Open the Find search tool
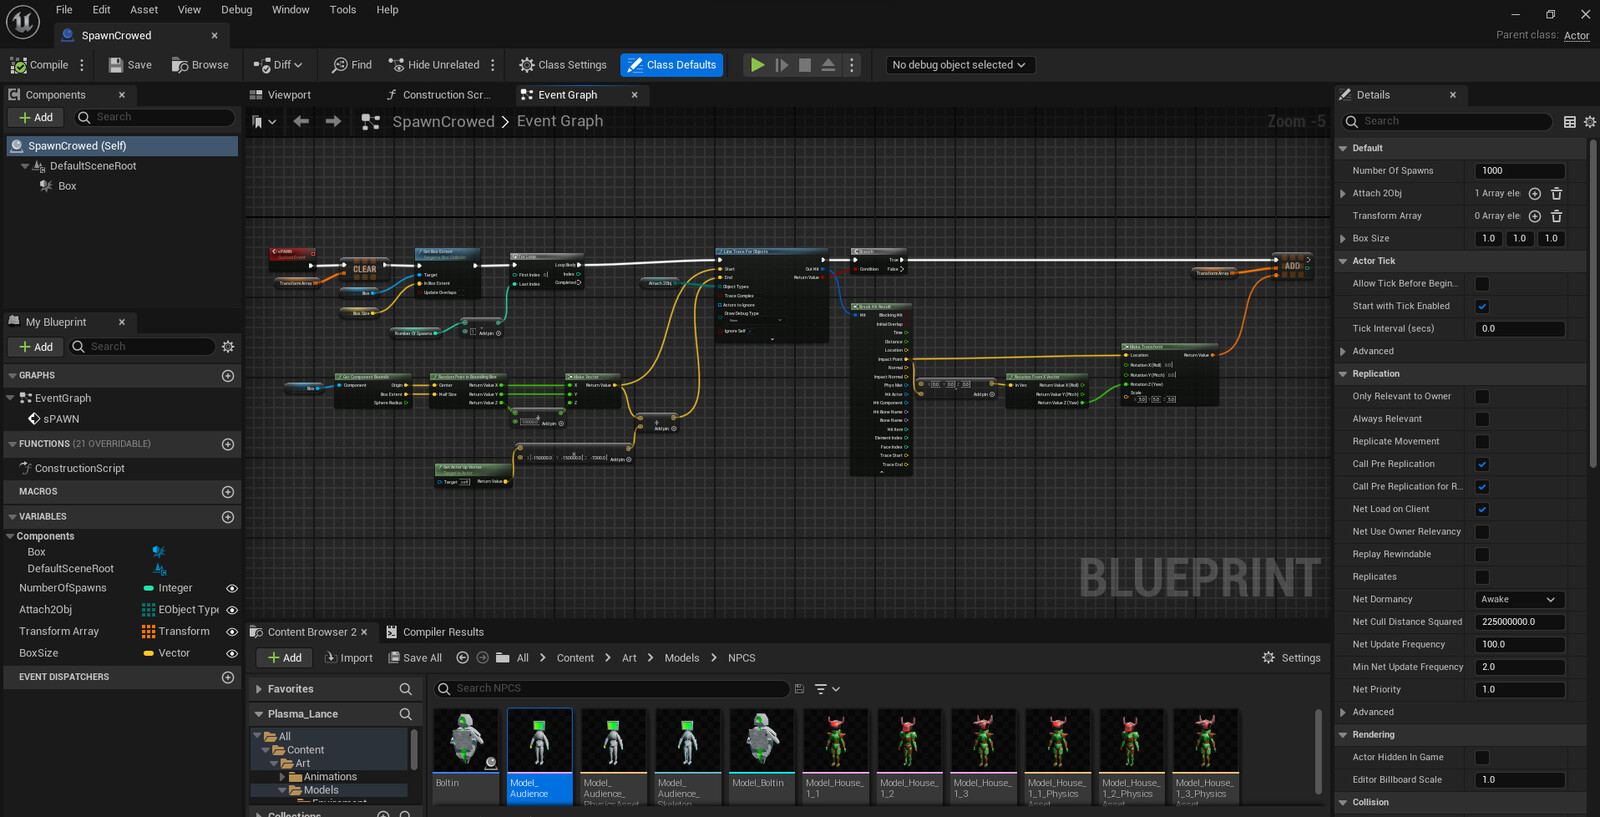Image resolution: width=1600 pixels, height=817 pixels. (x=352, y=65)
